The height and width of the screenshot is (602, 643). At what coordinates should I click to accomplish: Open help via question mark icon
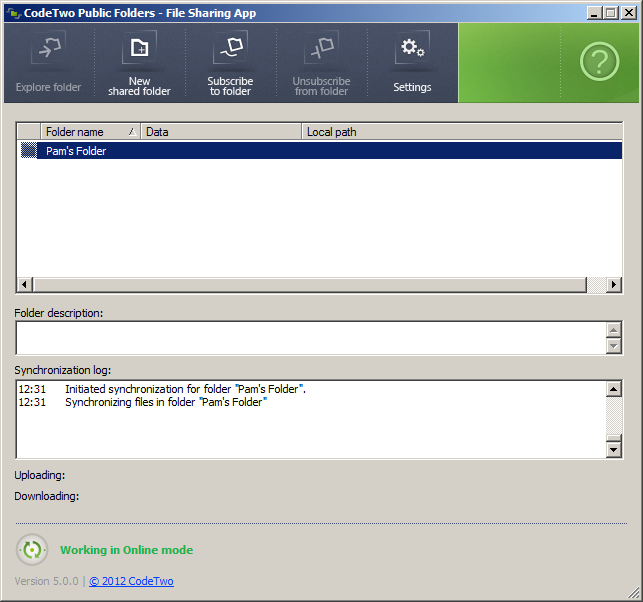tap(599, 62)
